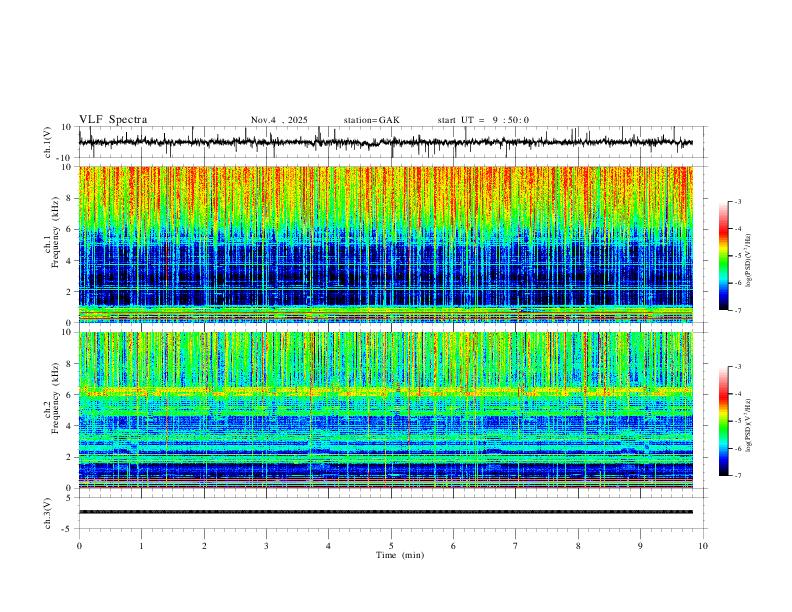Click the "-7" tick on upper colorbar
This screenshot has height=612, width=792.
tap(737, 311)
